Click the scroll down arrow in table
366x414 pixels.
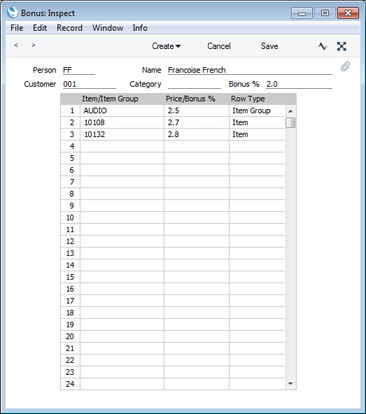[x=290, y=384]
